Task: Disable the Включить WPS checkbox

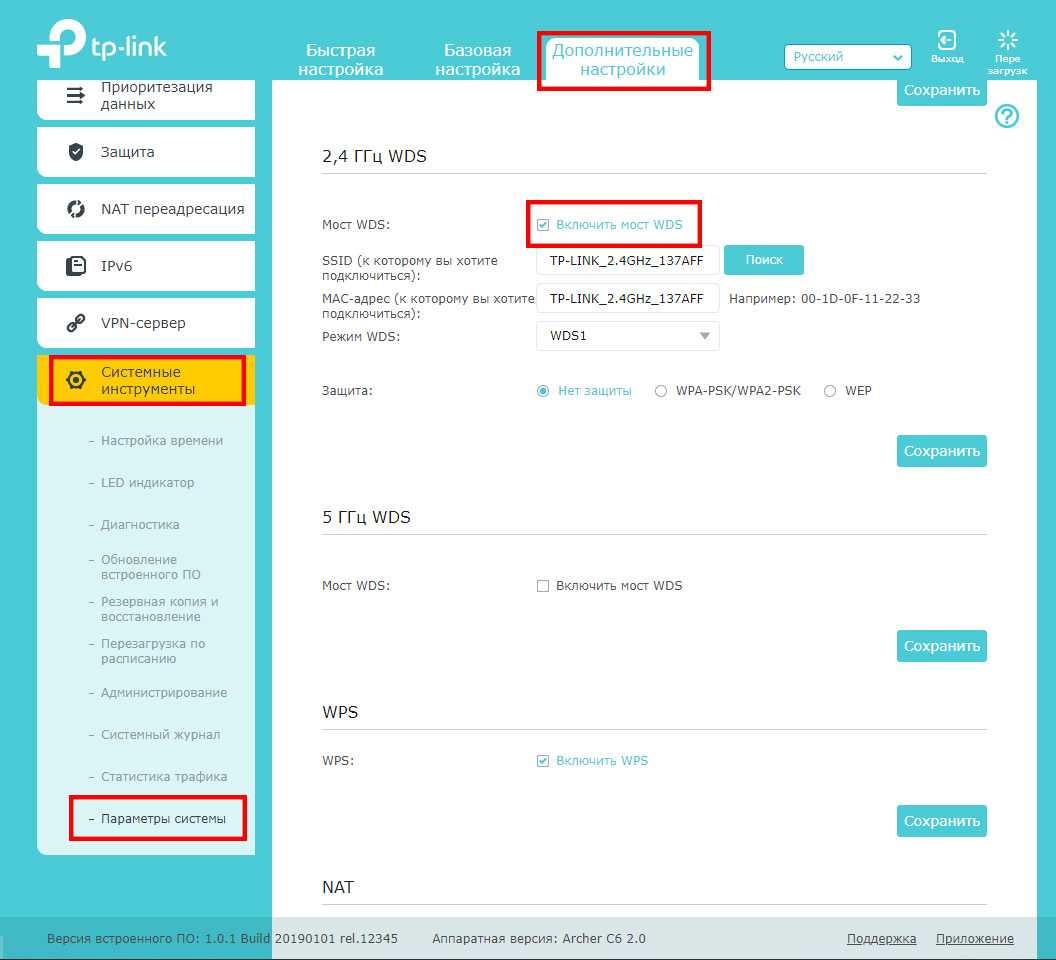Action: pyautogui.click(x=543, y=761)
